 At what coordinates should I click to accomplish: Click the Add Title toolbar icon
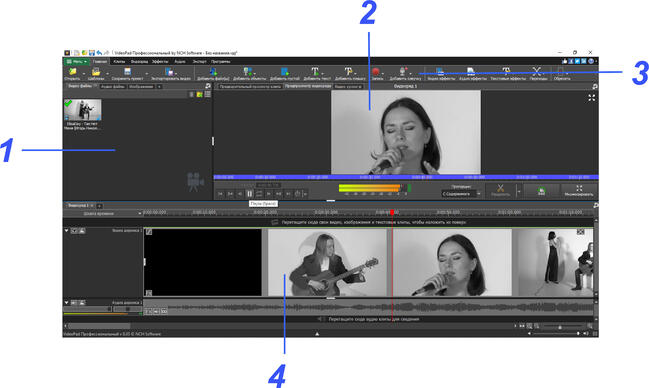pyautogui.click(x=350, y=72)
